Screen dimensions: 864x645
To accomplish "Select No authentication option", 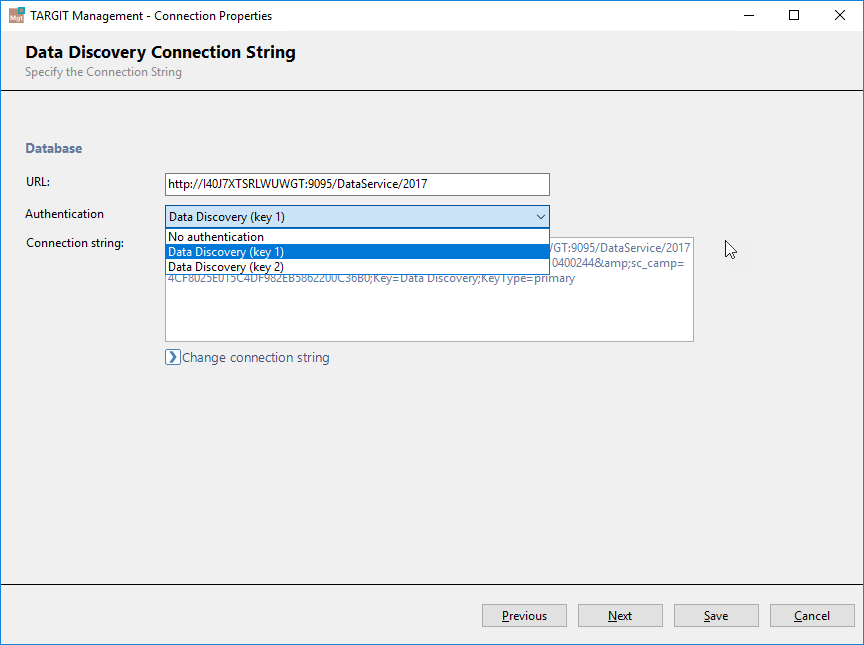I will click(x=357, y=237).
